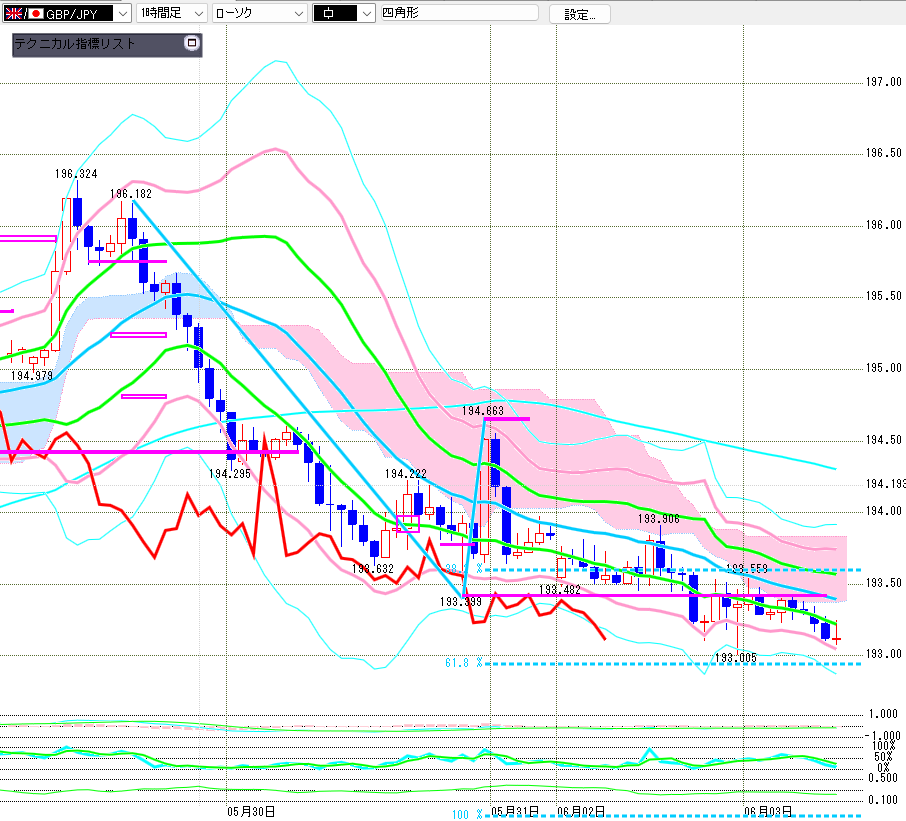Open the ローソク chart type dropdown

[259, 13]
